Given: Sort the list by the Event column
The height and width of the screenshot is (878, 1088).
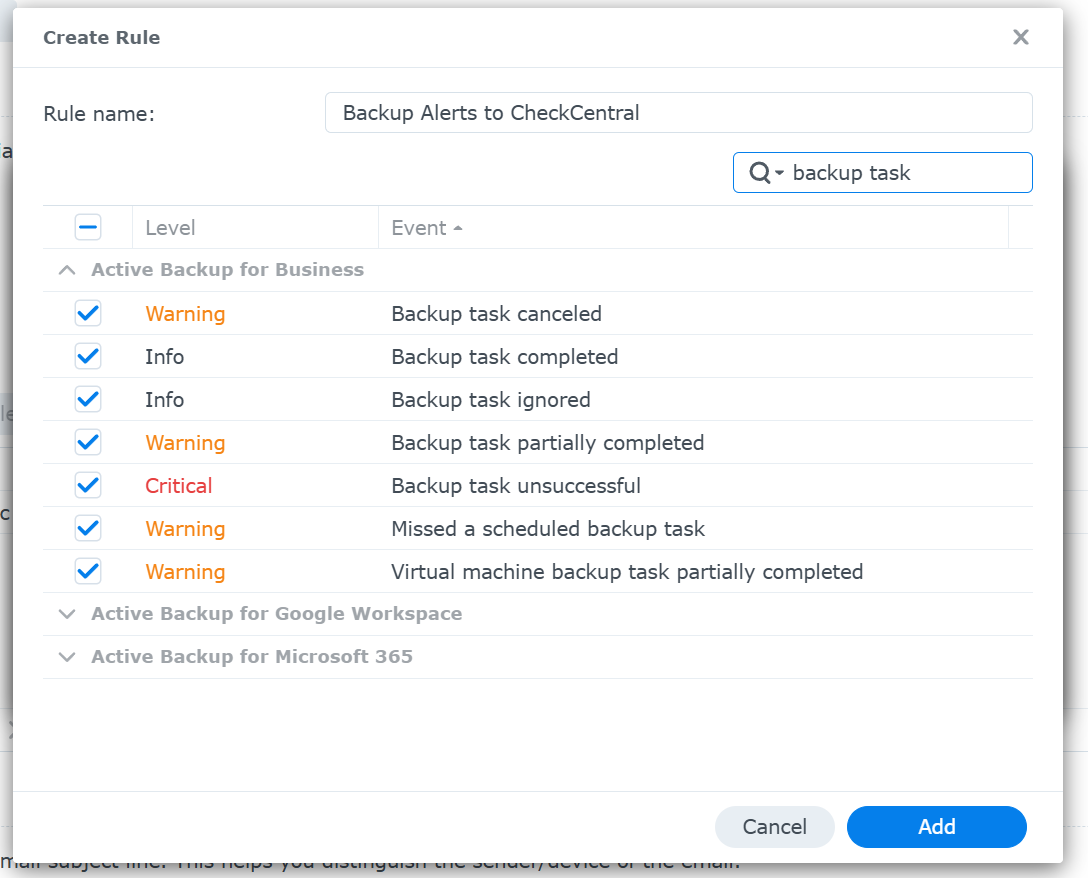Looking at the screenshot, I should coord(693,228).
